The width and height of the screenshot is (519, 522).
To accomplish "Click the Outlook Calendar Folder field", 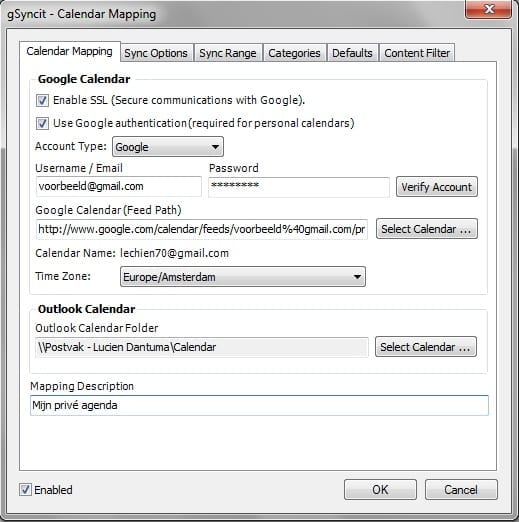I will click(x=202, y=347).
